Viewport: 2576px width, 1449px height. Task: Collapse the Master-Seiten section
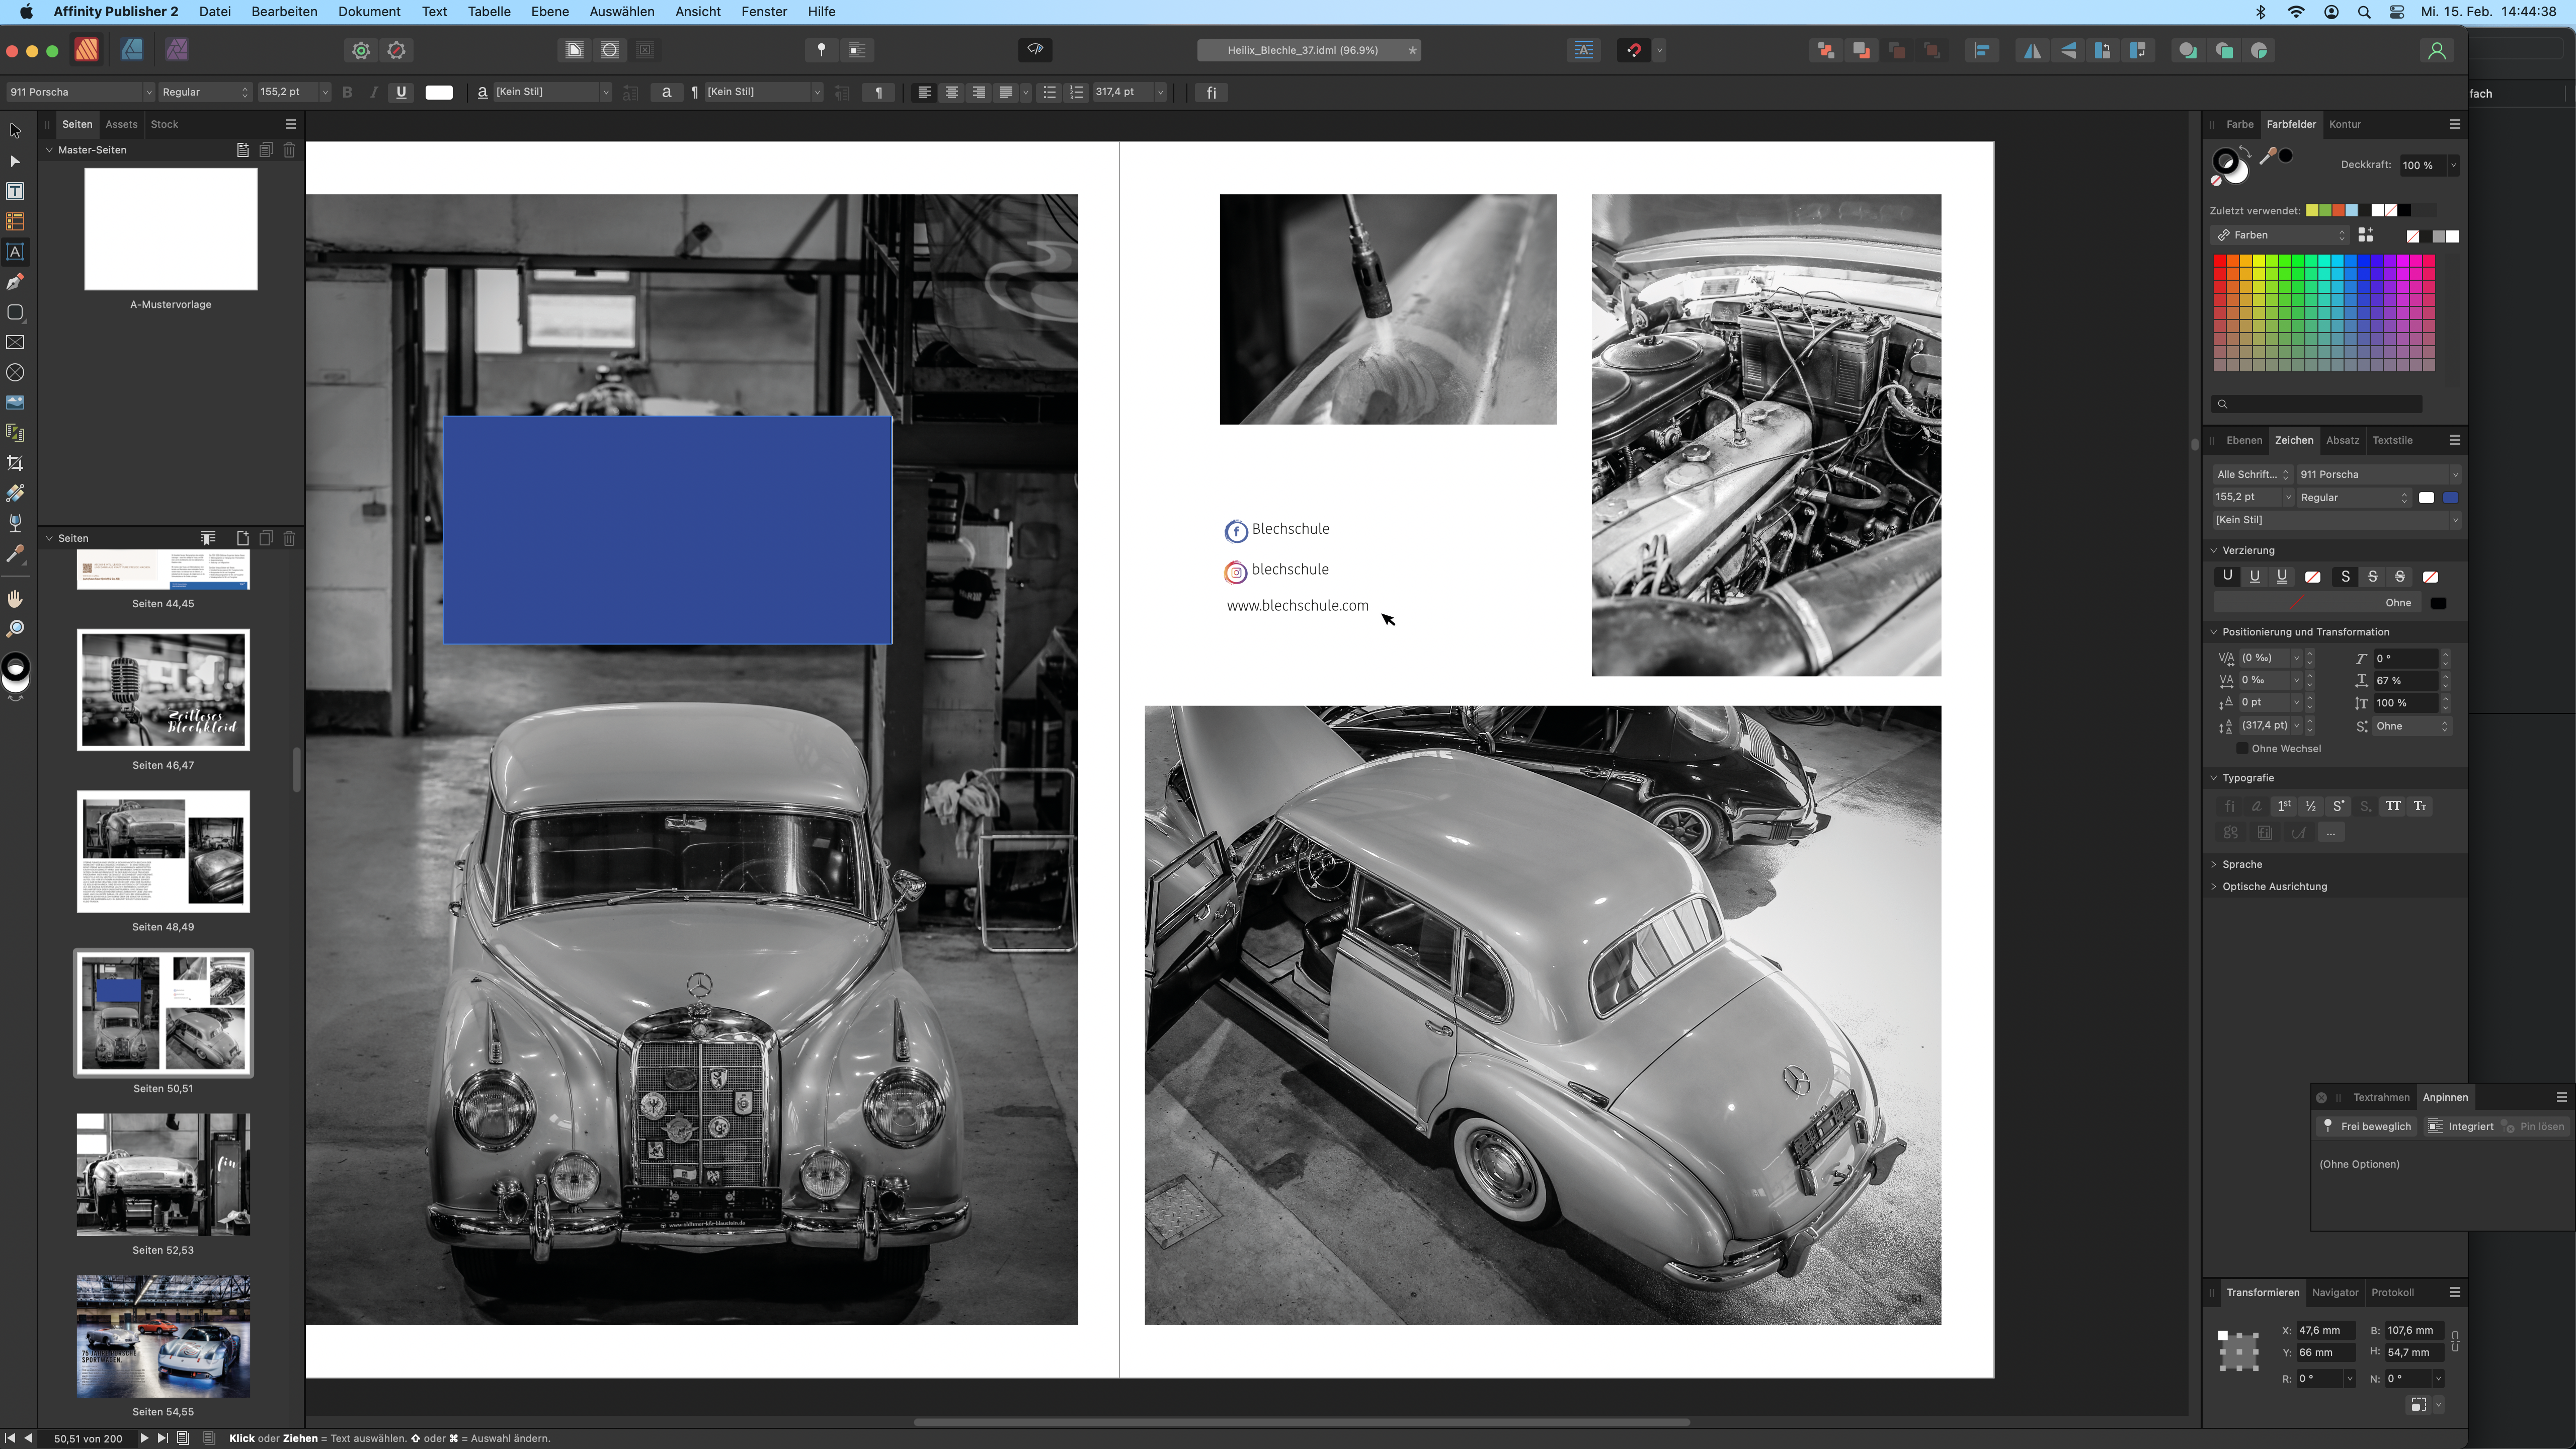tap(49, 150)
